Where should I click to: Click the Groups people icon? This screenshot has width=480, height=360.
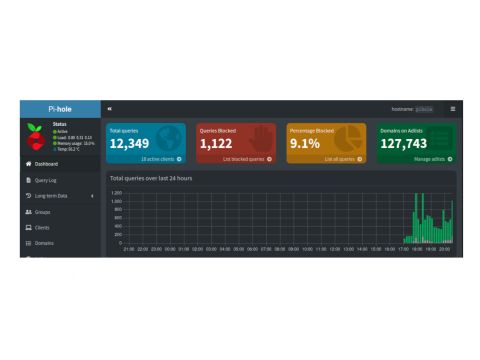point(29,212)
